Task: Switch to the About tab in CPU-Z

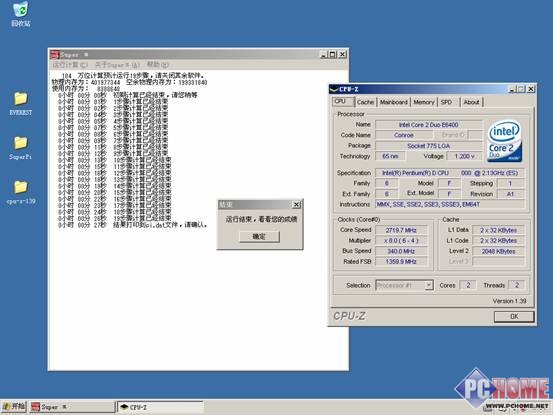Action: [471, 102]
